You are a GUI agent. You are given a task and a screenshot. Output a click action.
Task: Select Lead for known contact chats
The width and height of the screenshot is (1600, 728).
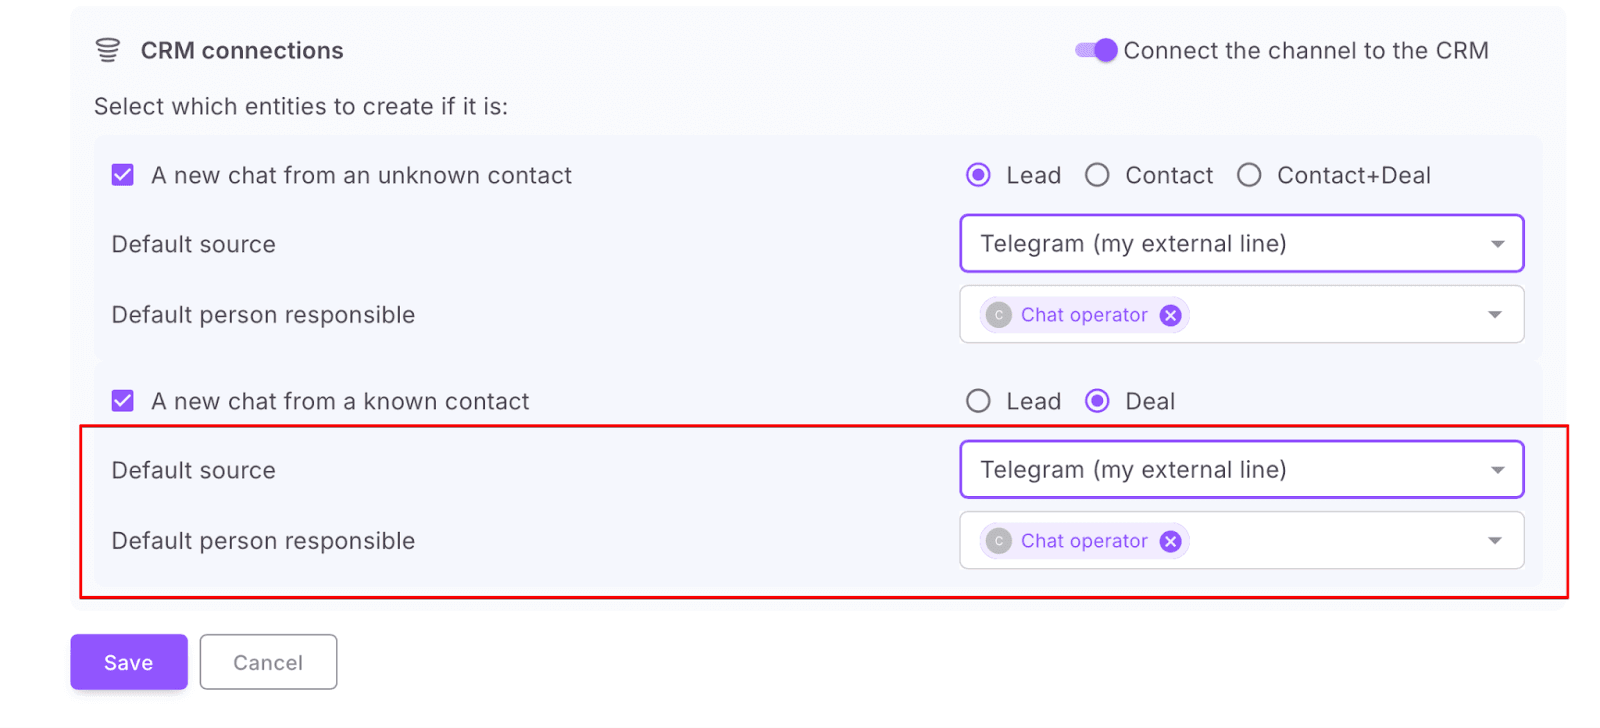click(978, 402)
